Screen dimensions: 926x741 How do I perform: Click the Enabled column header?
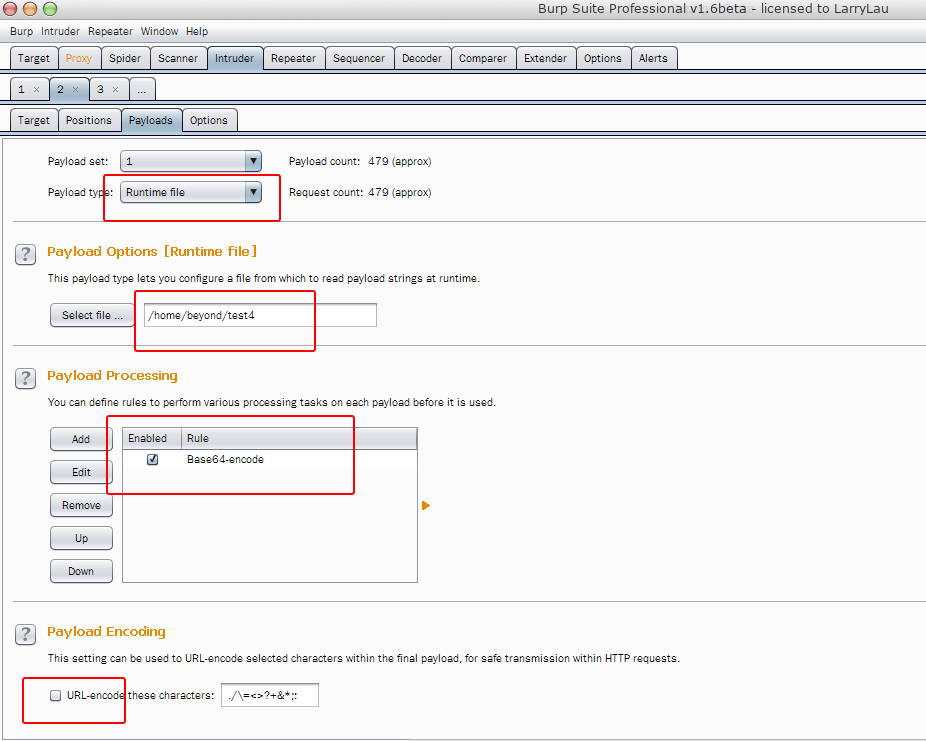[x=152, y=439]
